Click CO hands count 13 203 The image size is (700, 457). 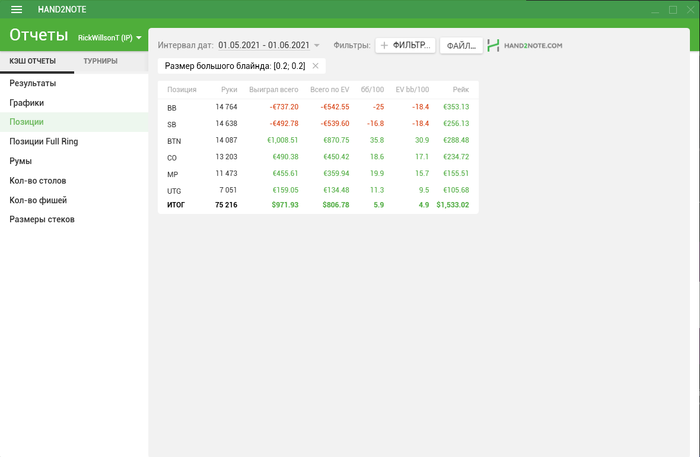[x=226, y=157]
